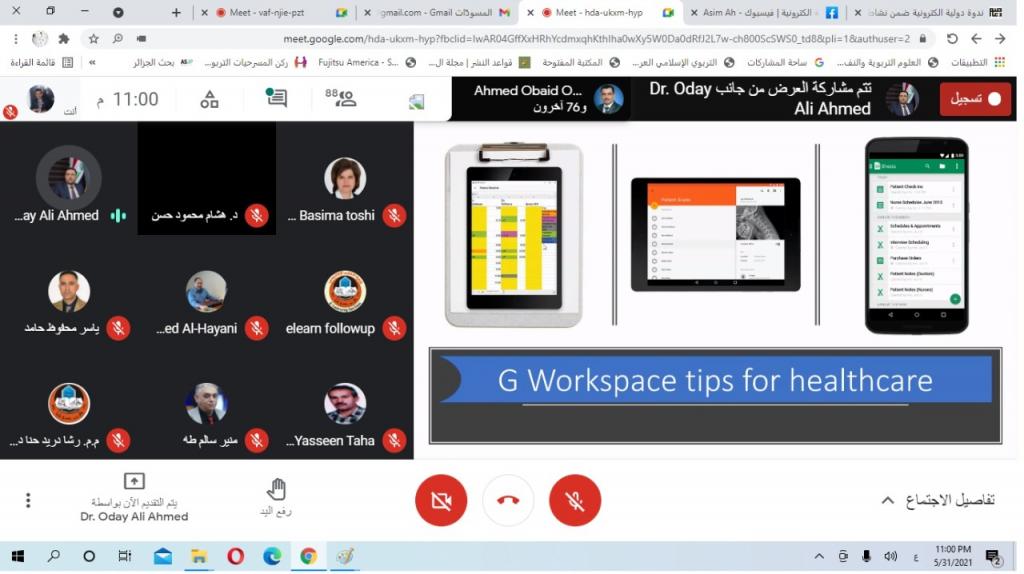
Task: Click the presentation screen share icon
Action: [x=134, y=481]
